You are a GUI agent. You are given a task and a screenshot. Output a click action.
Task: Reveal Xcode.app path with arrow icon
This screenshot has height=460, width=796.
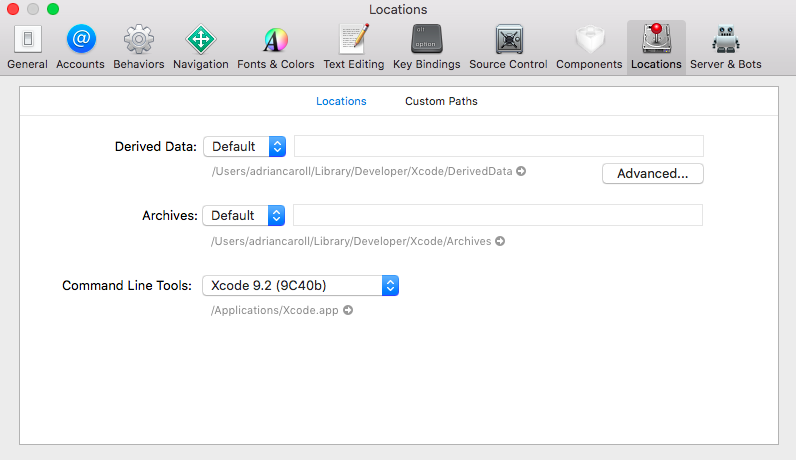click(x=348, y=310)
